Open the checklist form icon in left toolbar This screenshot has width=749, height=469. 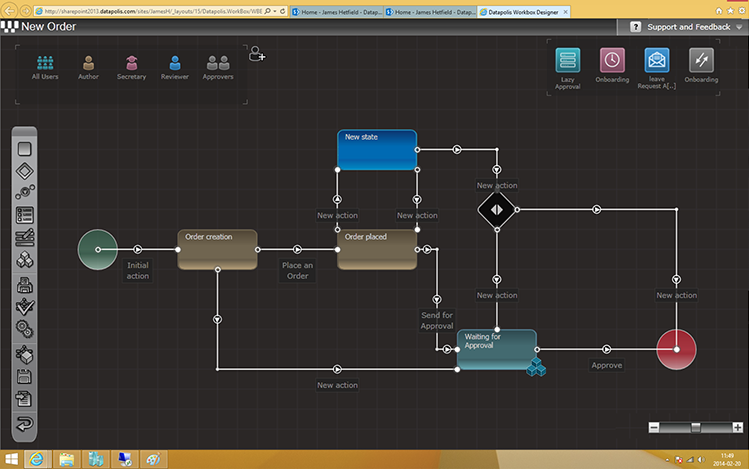click(x=24, y=215)
